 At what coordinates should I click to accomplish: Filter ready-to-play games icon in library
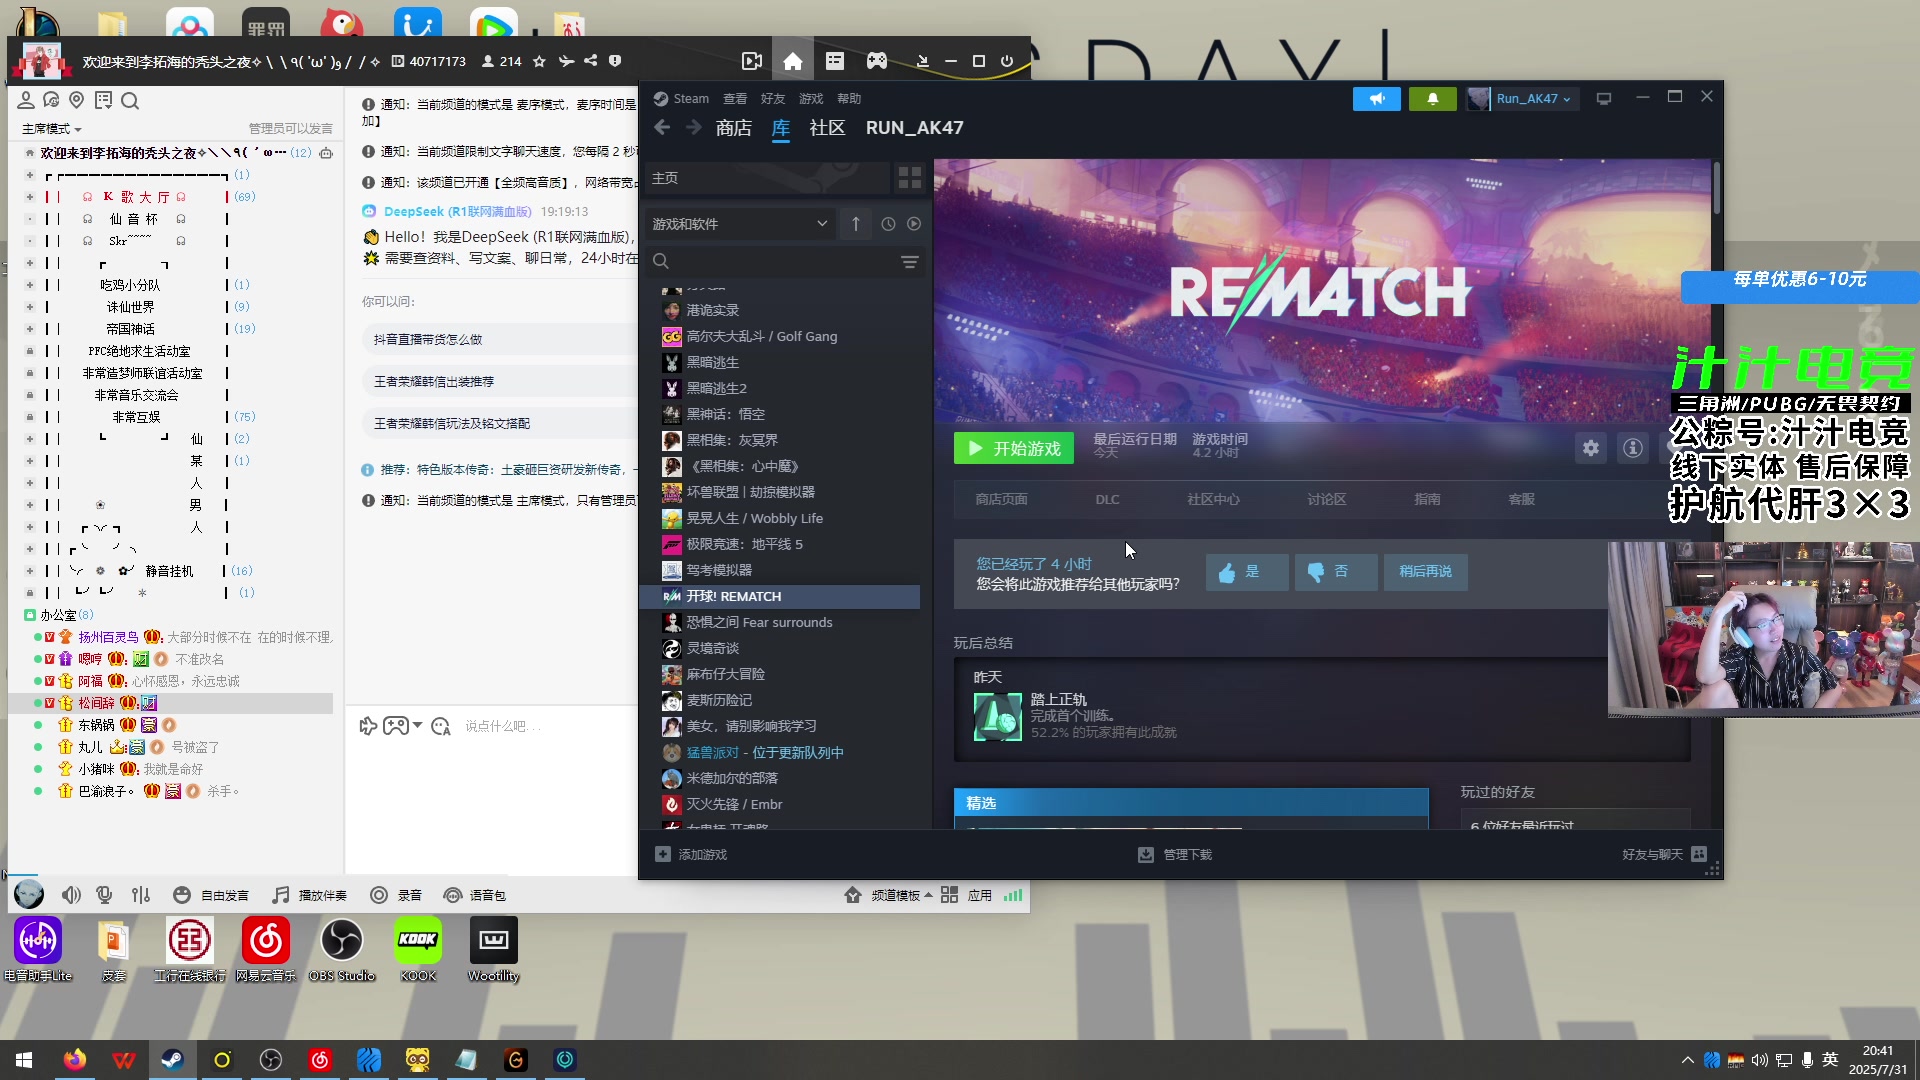point(914,224)
